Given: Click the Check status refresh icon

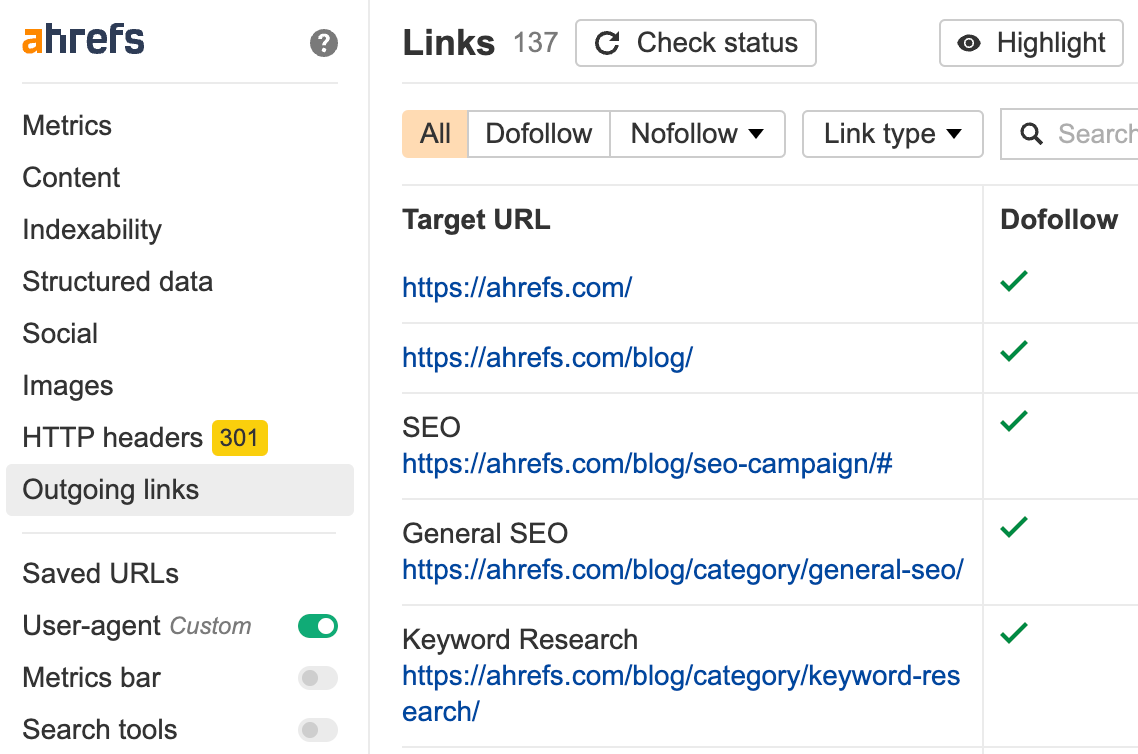Looking at the screenshot, I should tap(607, 44).
